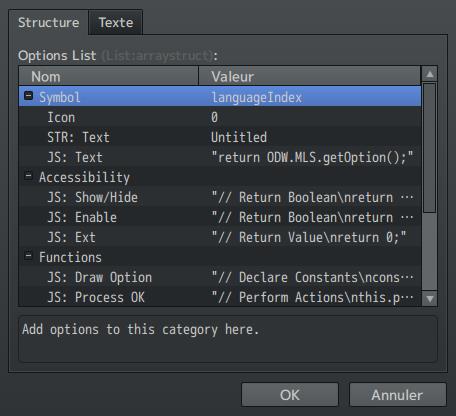The image size is (456, 416).
Task: Click the Return Value 0 code
Action: 309,237
